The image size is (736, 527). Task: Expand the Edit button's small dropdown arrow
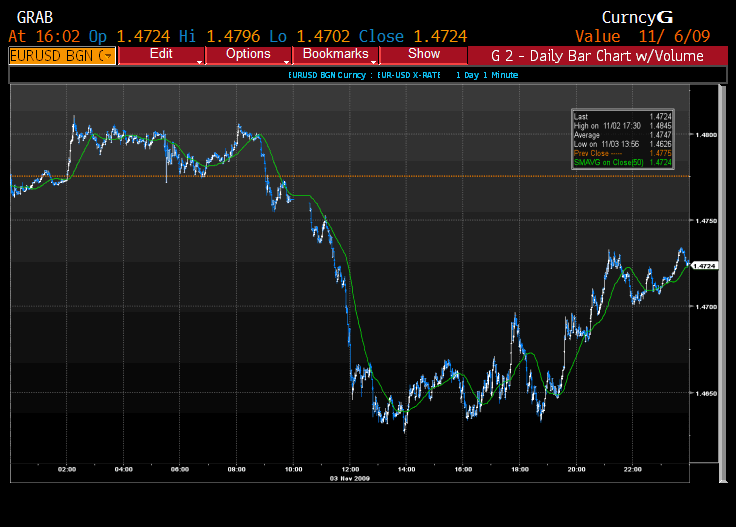(x=201, y=62)
